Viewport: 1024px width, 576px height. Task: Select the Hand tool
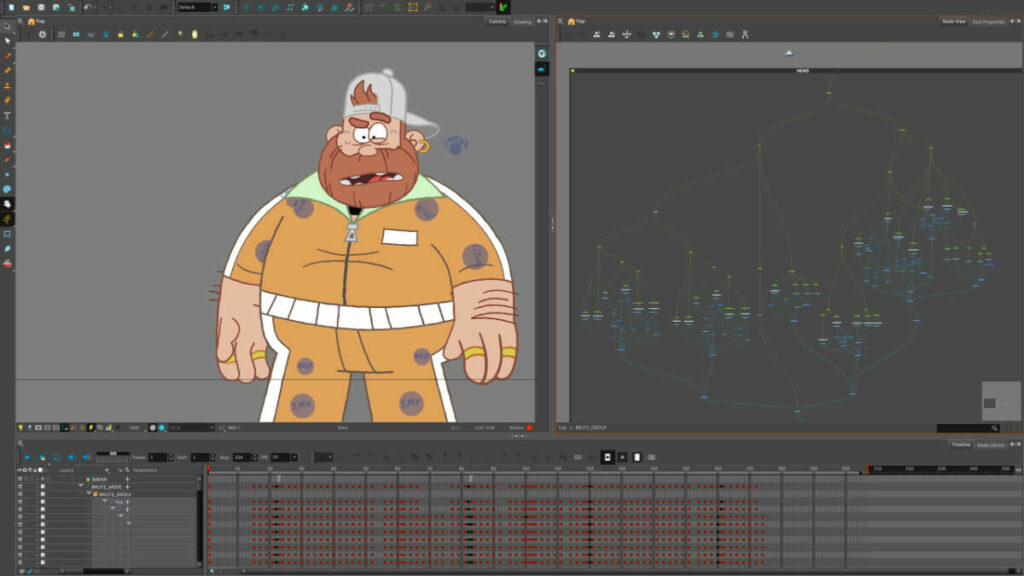click(7, 204)
